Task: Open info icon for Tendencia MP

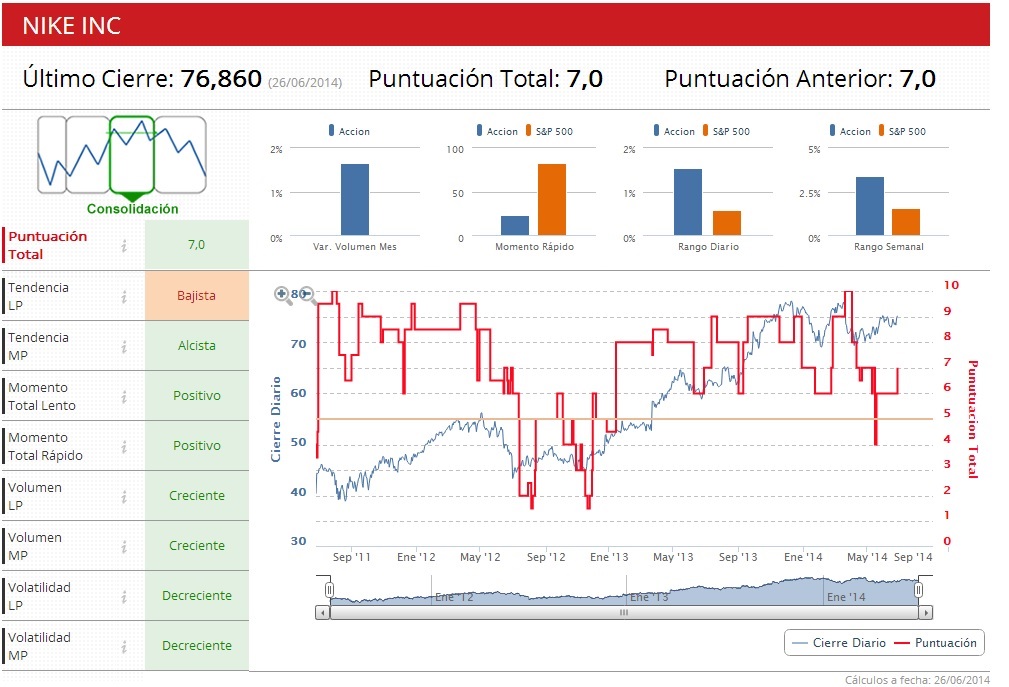Action: 124,347
